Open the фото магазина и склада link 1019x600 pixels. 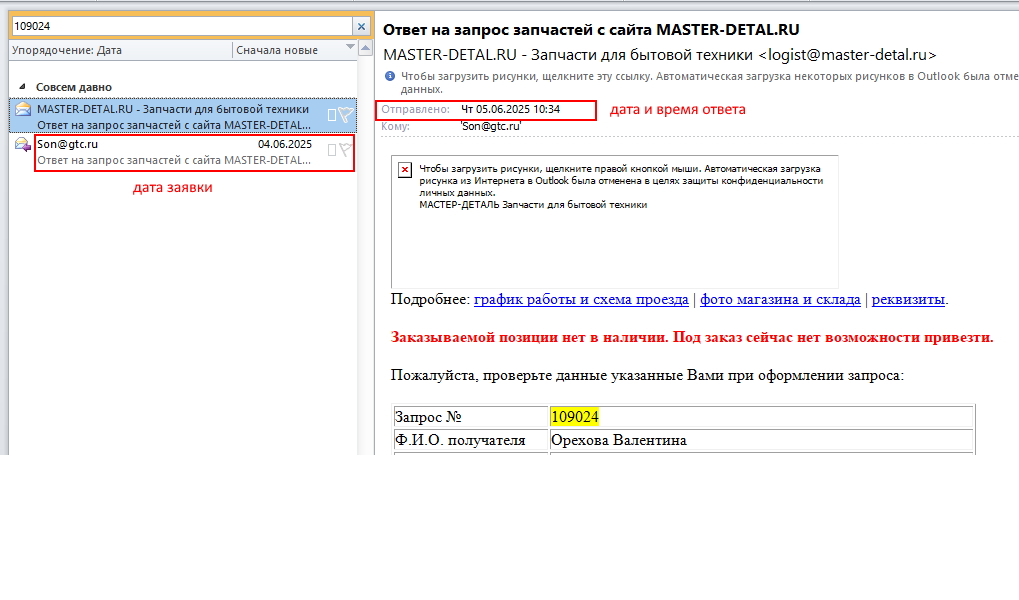tap(780, 300)
